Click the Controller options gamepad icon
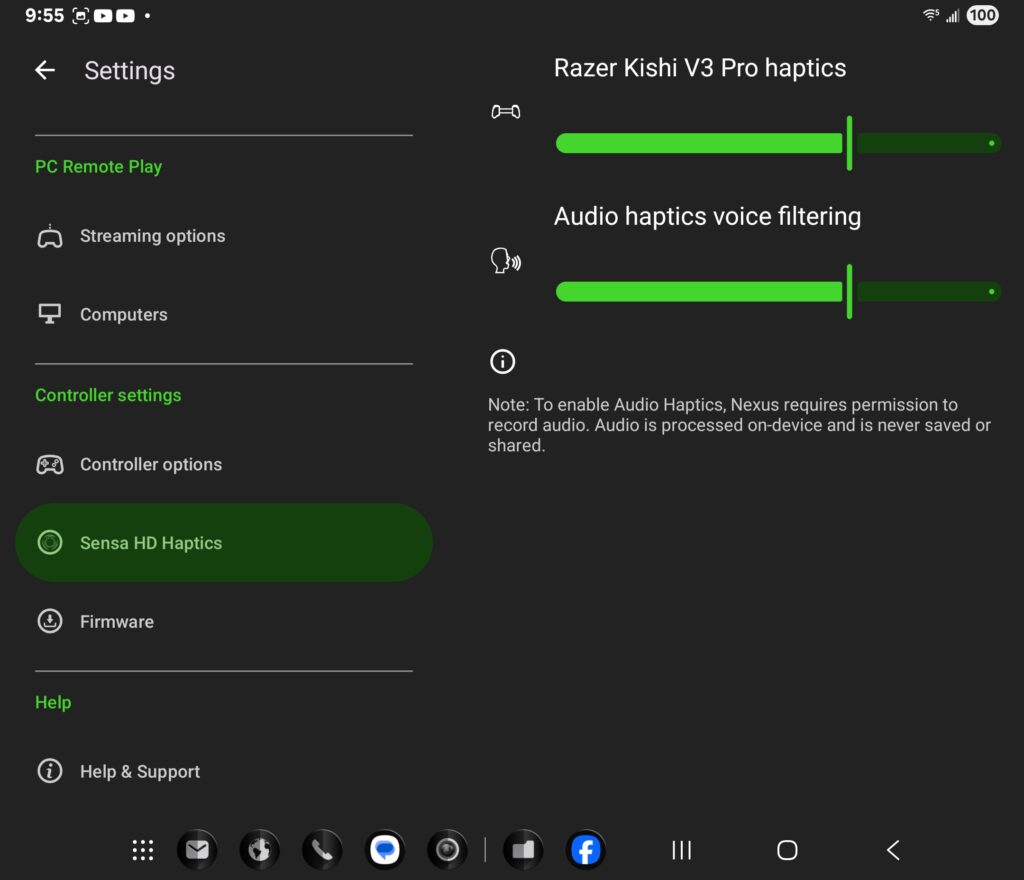 pos(50,465)
